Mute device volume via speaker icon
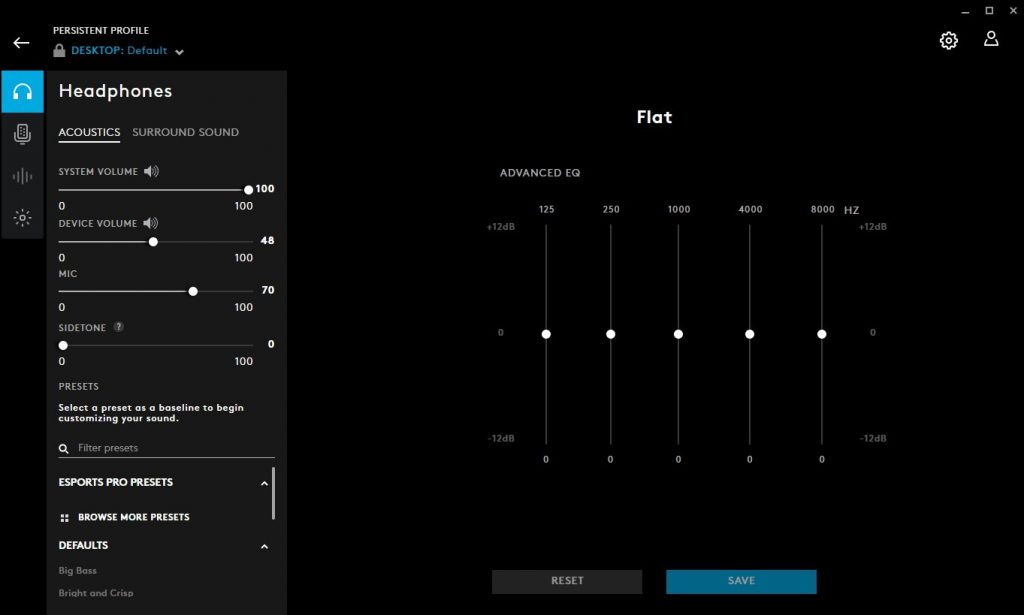This screenshot has height=615, width=1024. tap(150, 223)
